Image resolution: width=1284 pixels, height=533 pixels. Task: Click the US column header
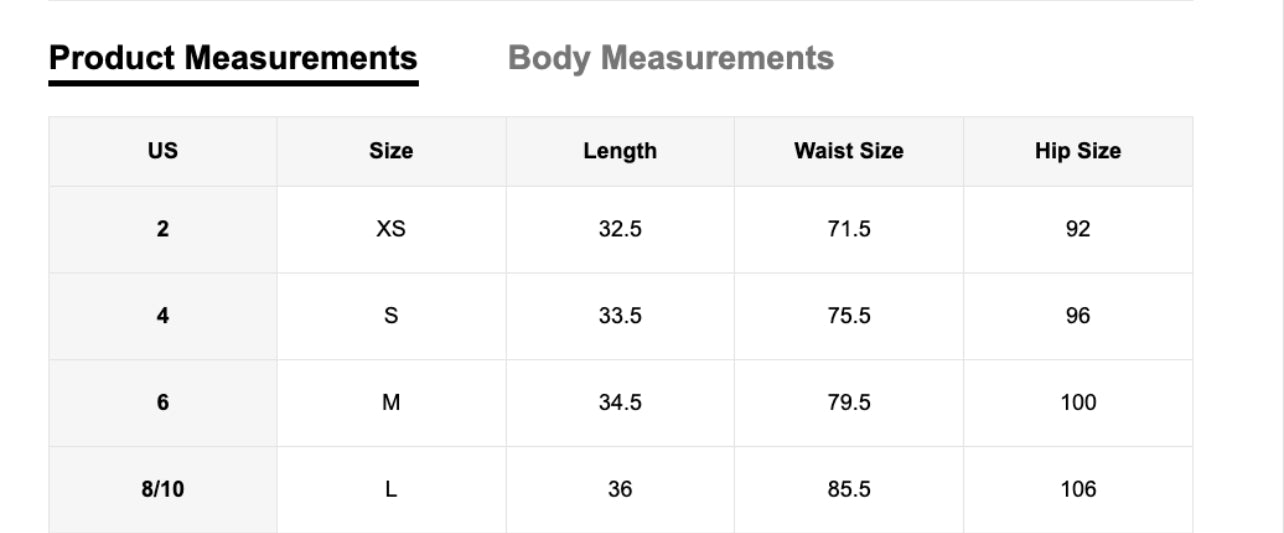163,151
